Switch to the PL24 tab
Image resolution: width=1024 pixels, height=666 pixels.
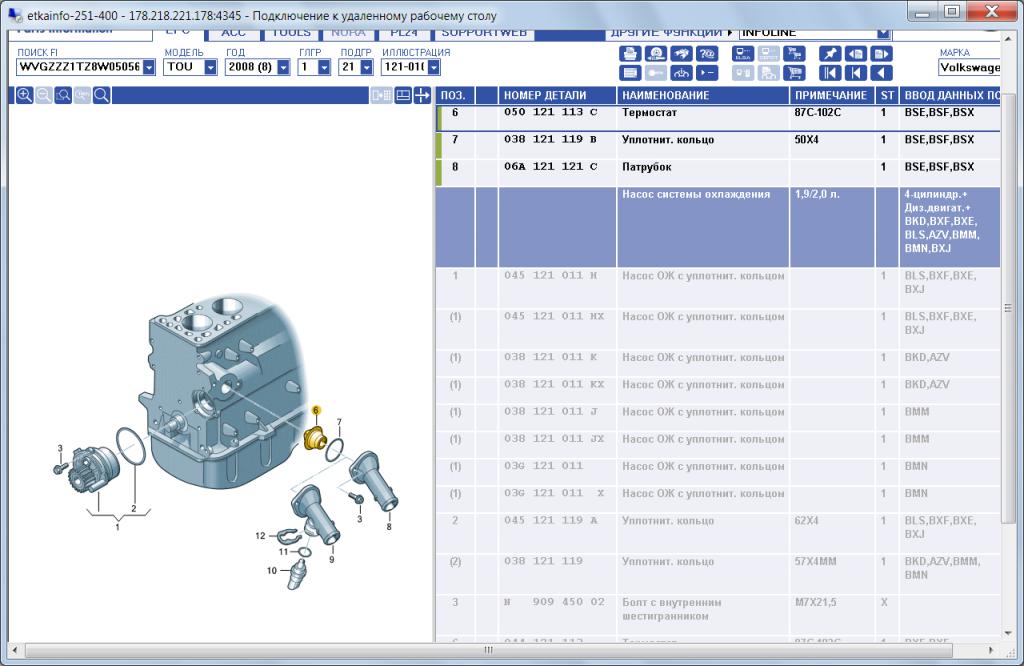[x=404, y=33]
